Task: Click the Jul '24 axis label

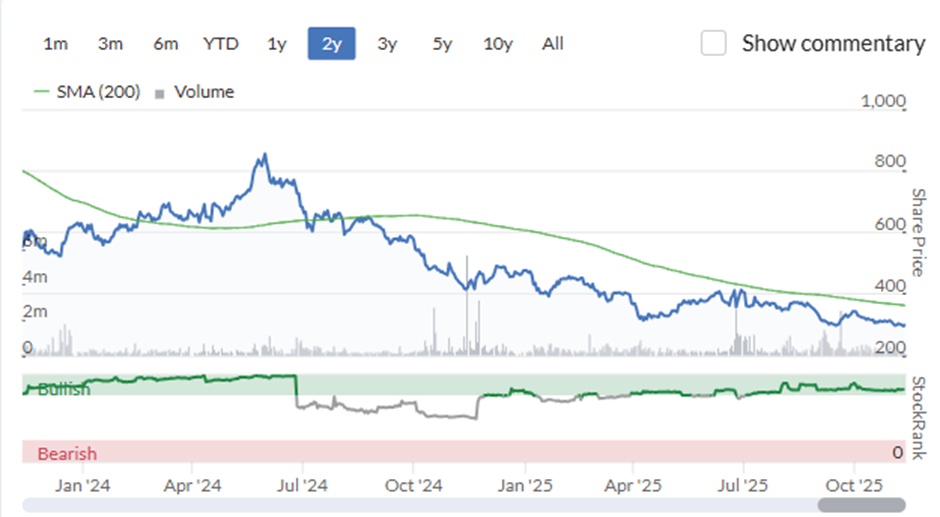Action: [302, 485]
